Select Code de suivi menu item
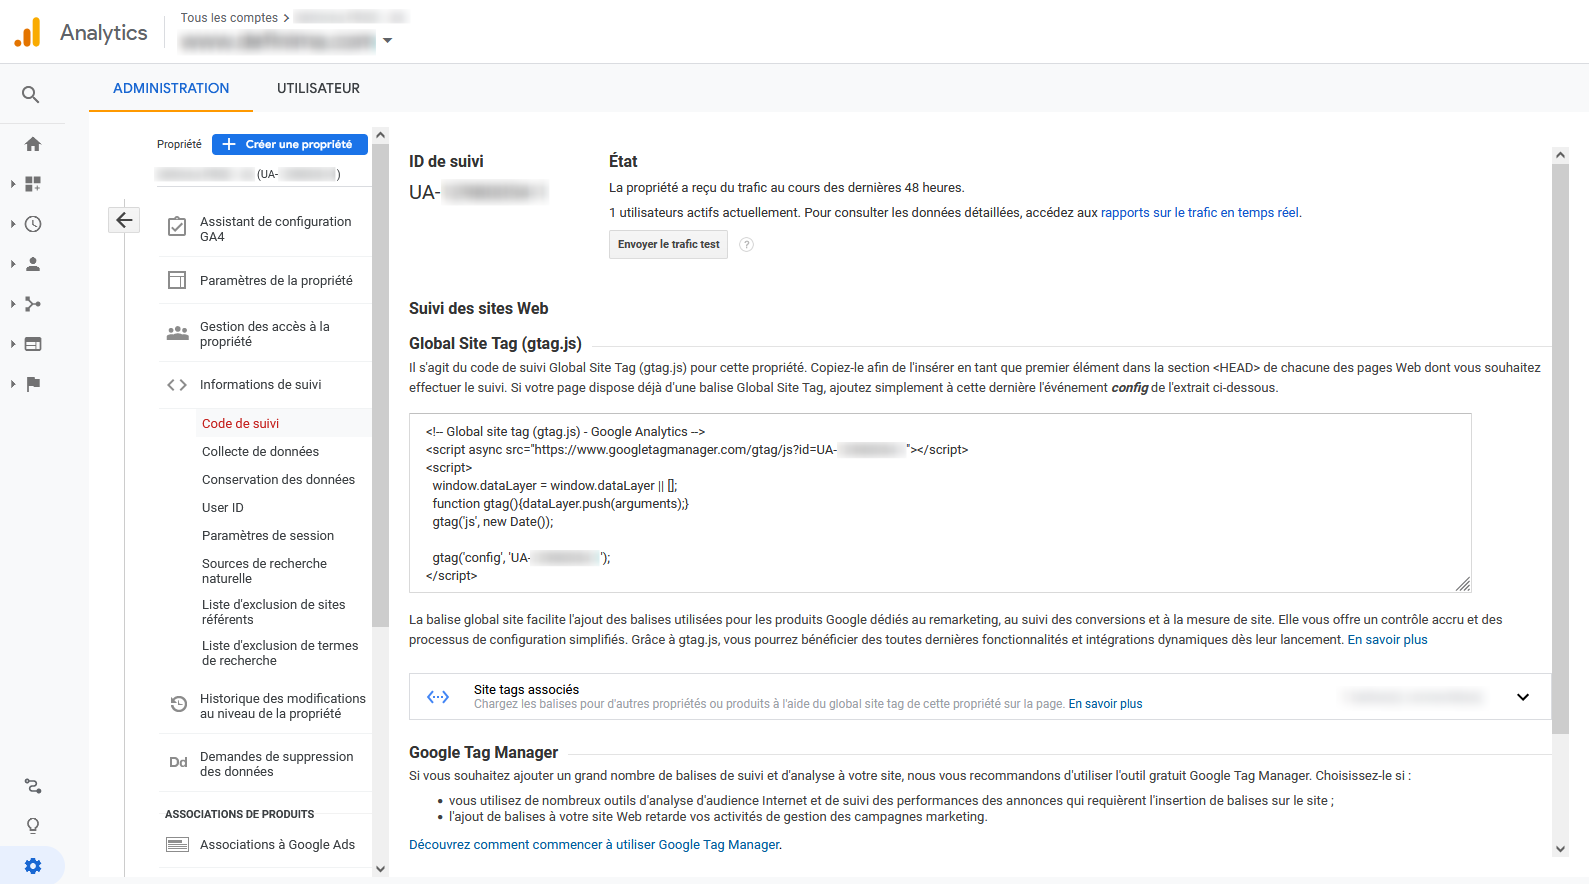Screen dimensions: 1589x884 click(240, 424)
